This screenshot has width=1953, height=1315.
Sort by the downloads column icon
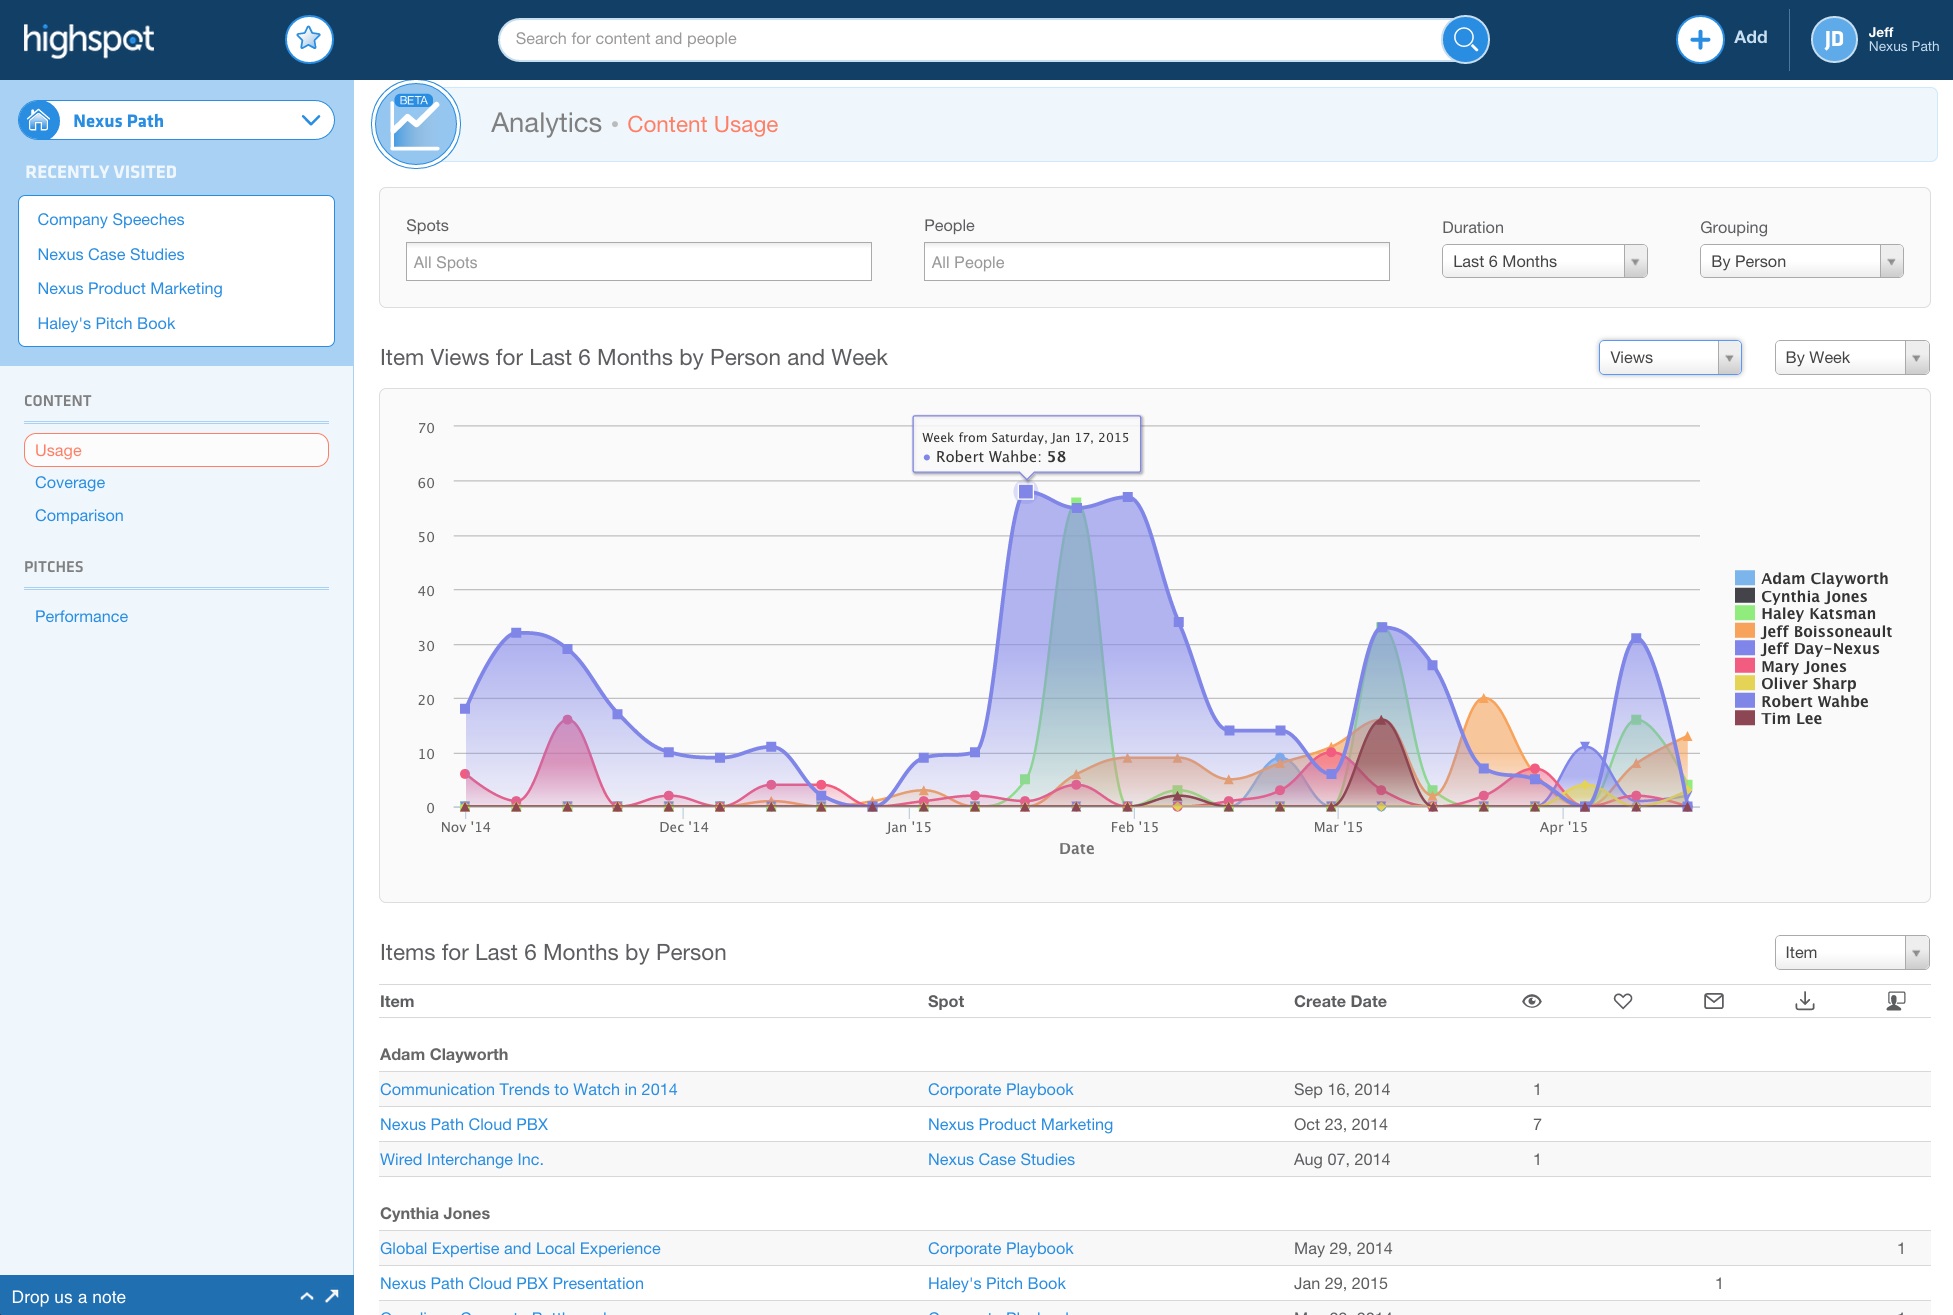click(1804, 1001)
